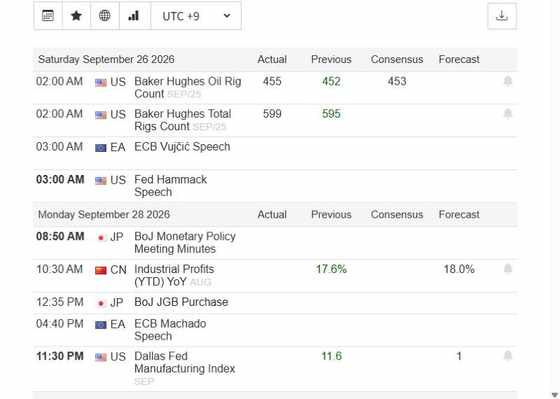
Task: Click previous value 11.6 for Dallas Fed
Action: point(331,356)
